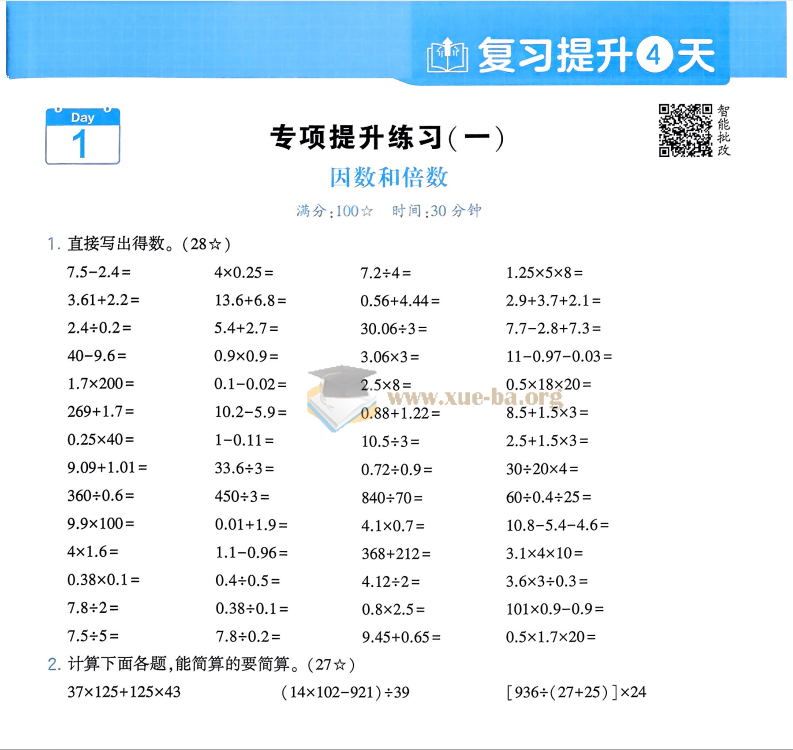Image resolution: width=793 pixels, height=750 pixels.
Task: Click the problem 0.56+4.44=
Action: point(400,301)
